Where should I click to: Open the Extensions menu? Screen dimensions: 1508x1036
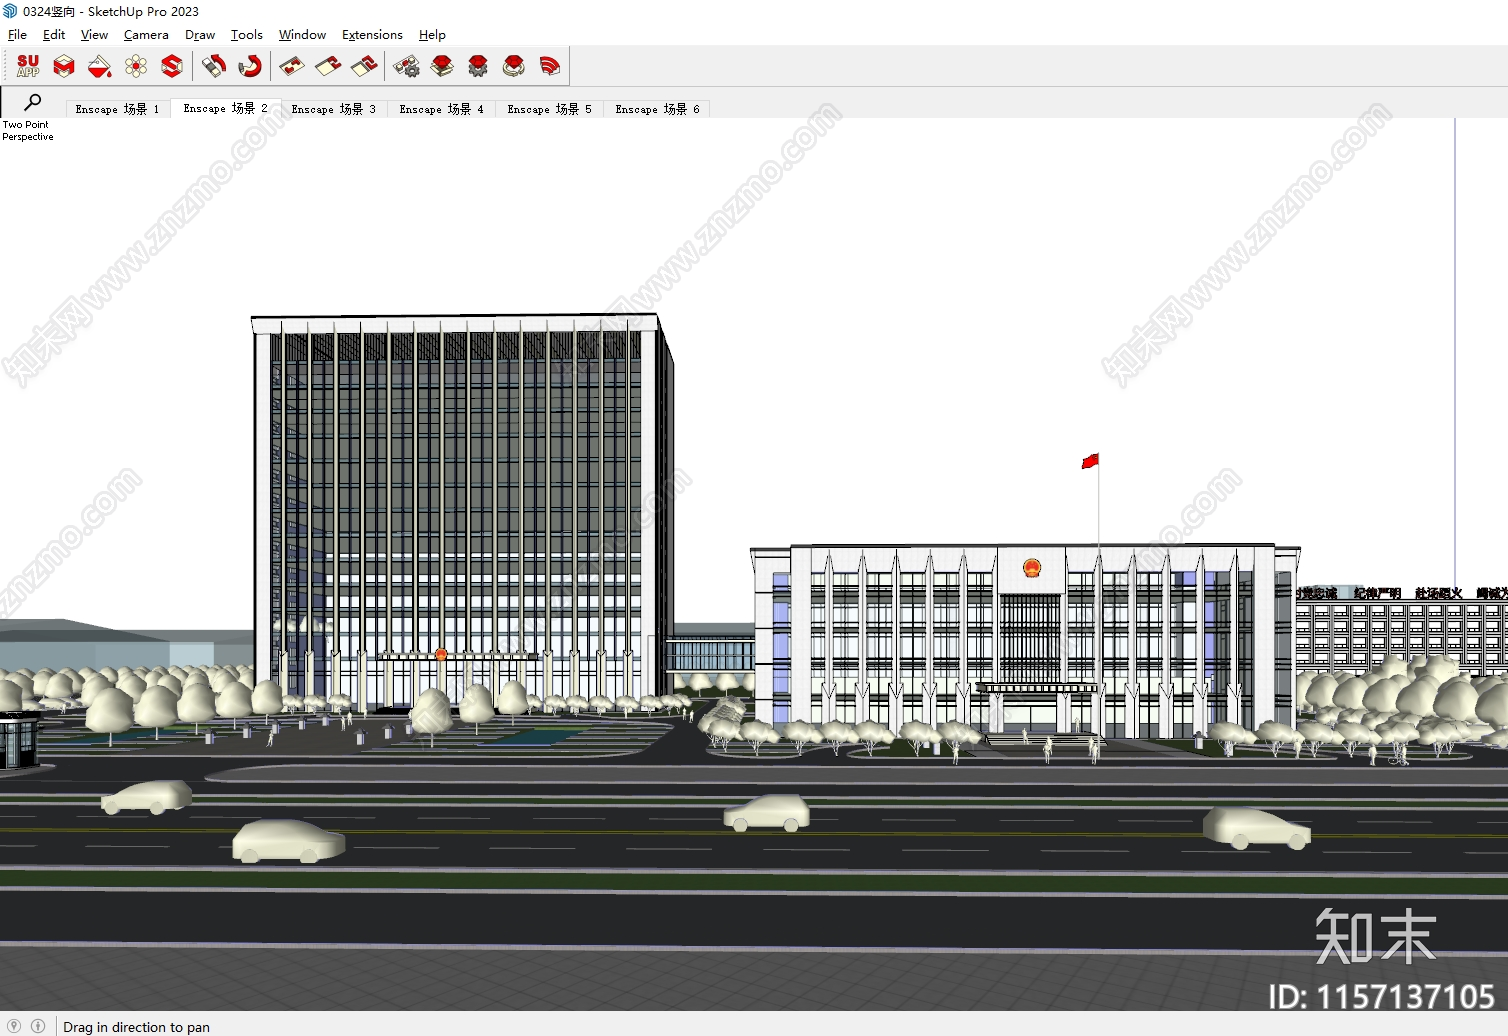point(372,34)
